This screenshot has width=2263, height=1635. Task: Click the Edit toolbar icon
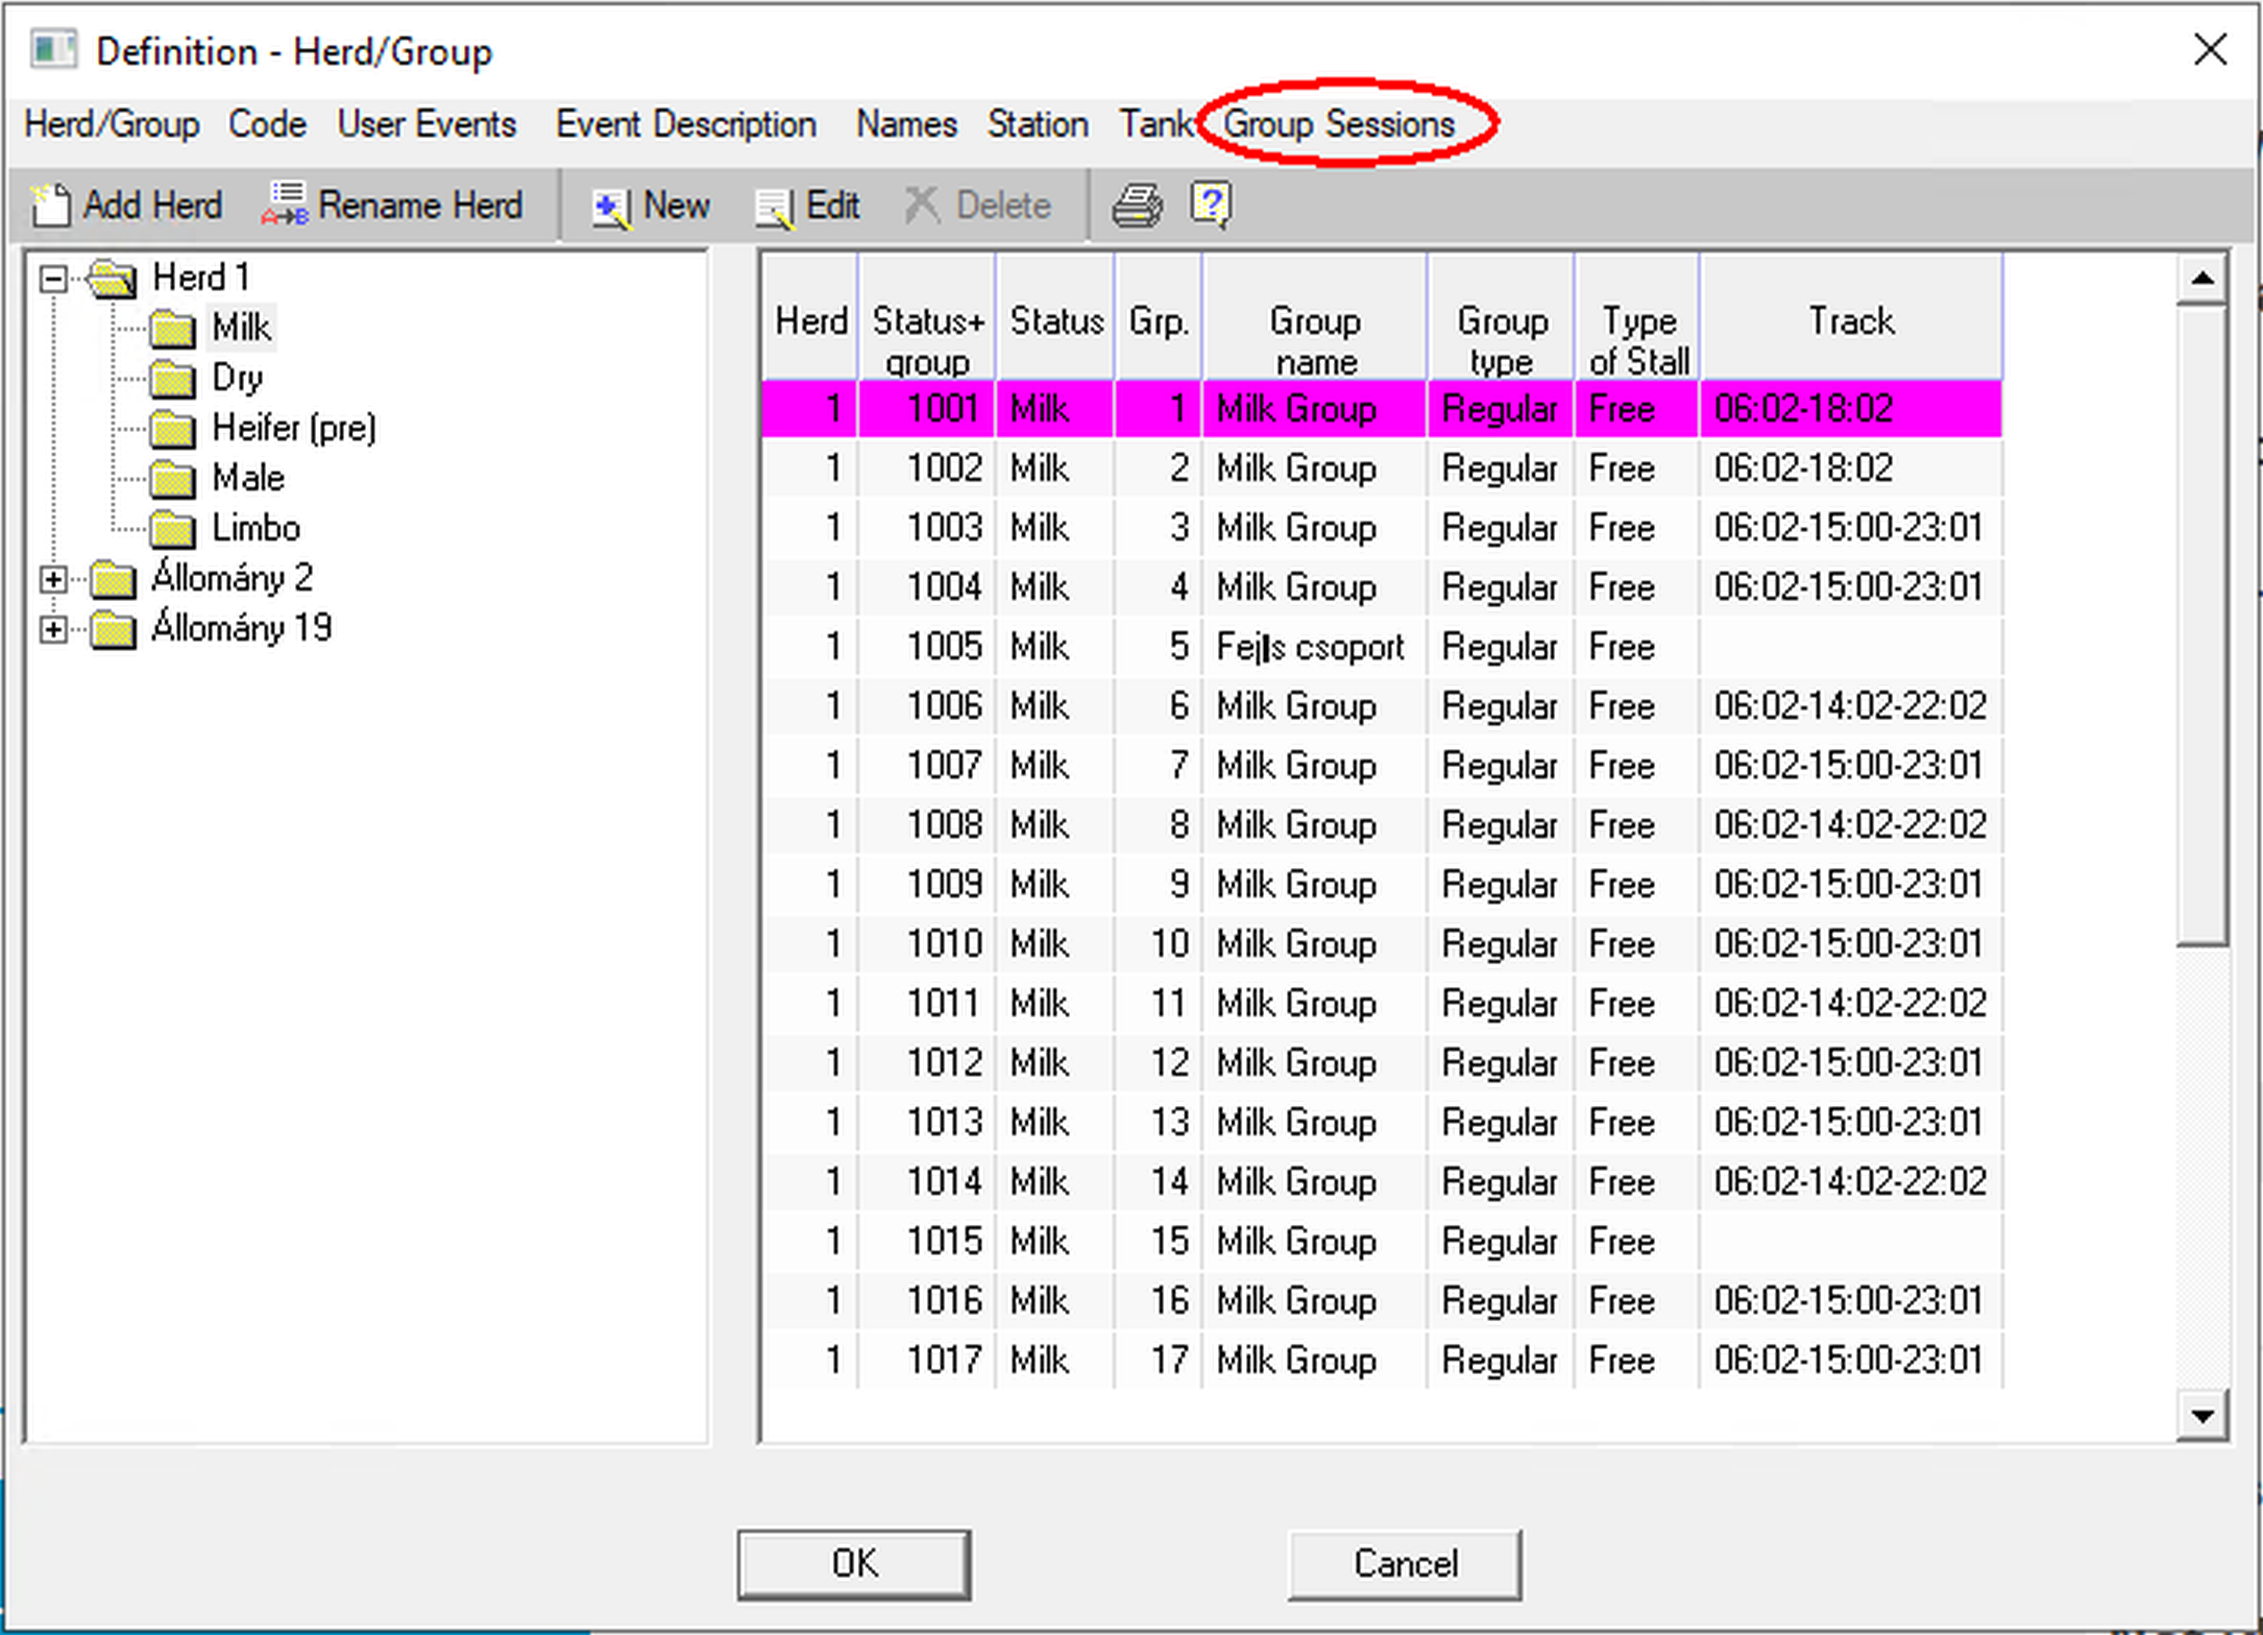point(775,207)
